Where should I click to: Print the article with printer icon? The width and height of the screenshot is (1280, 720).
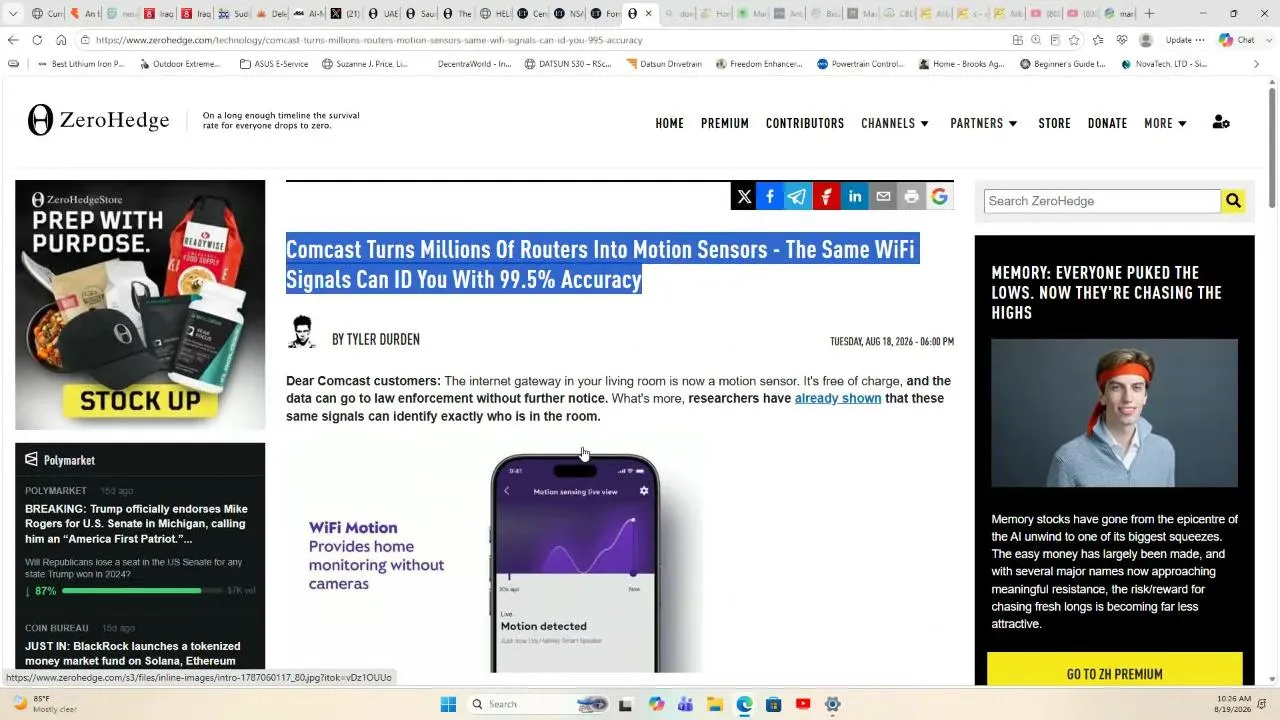point(911,197)
